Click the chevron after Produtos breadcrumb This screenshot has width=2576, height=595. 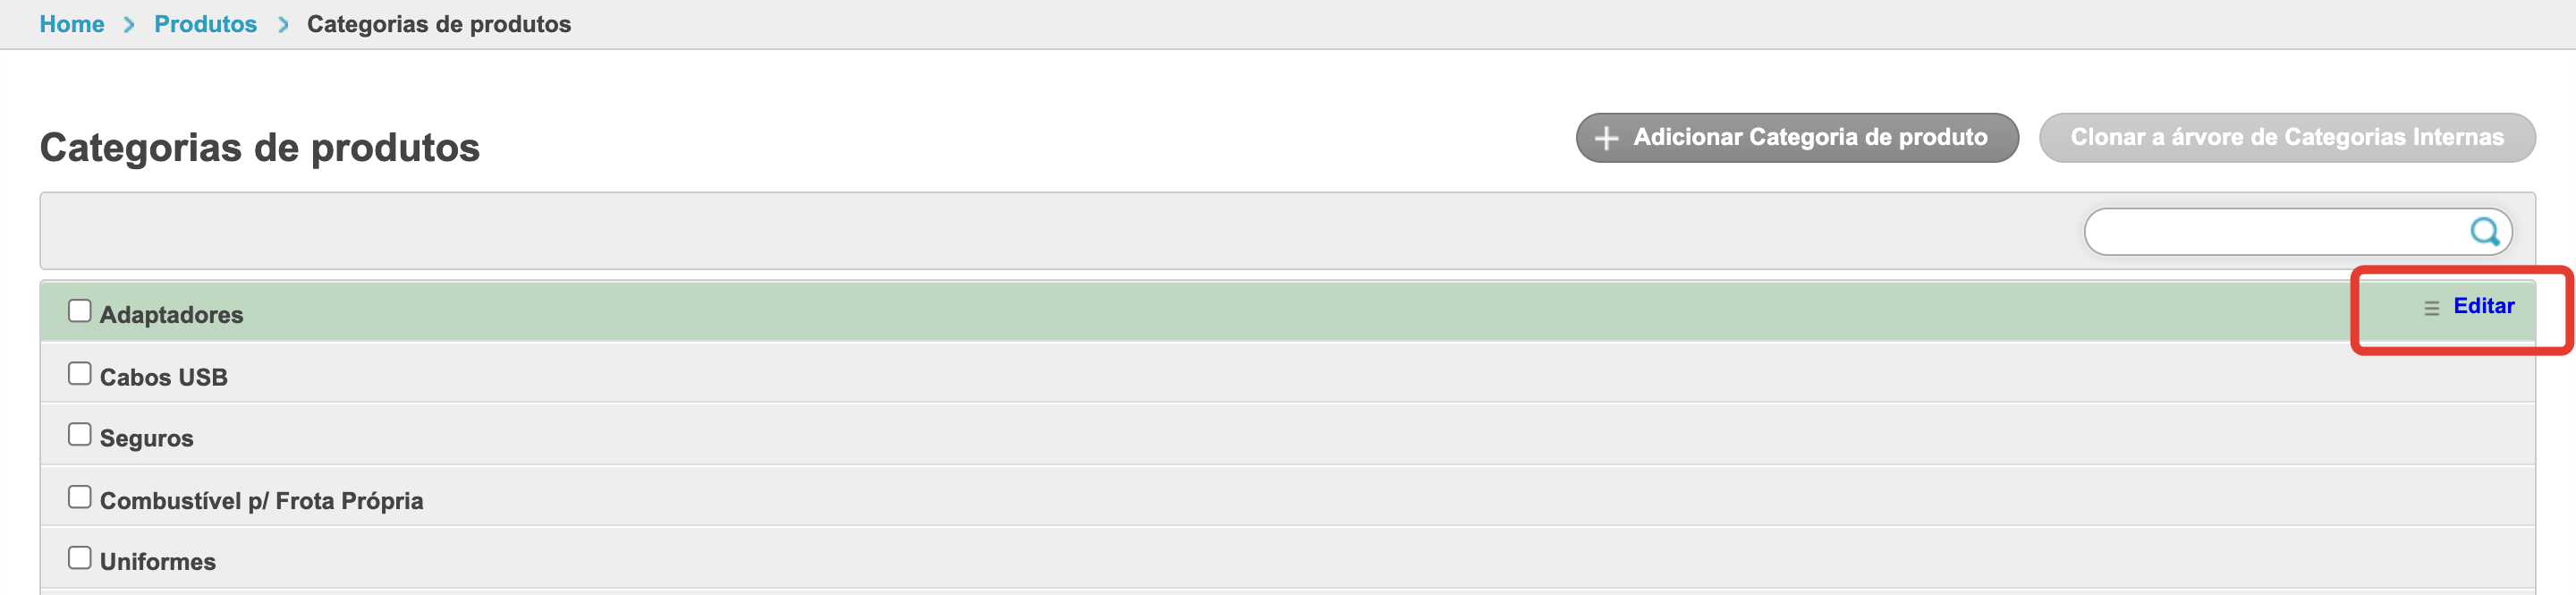283,25
